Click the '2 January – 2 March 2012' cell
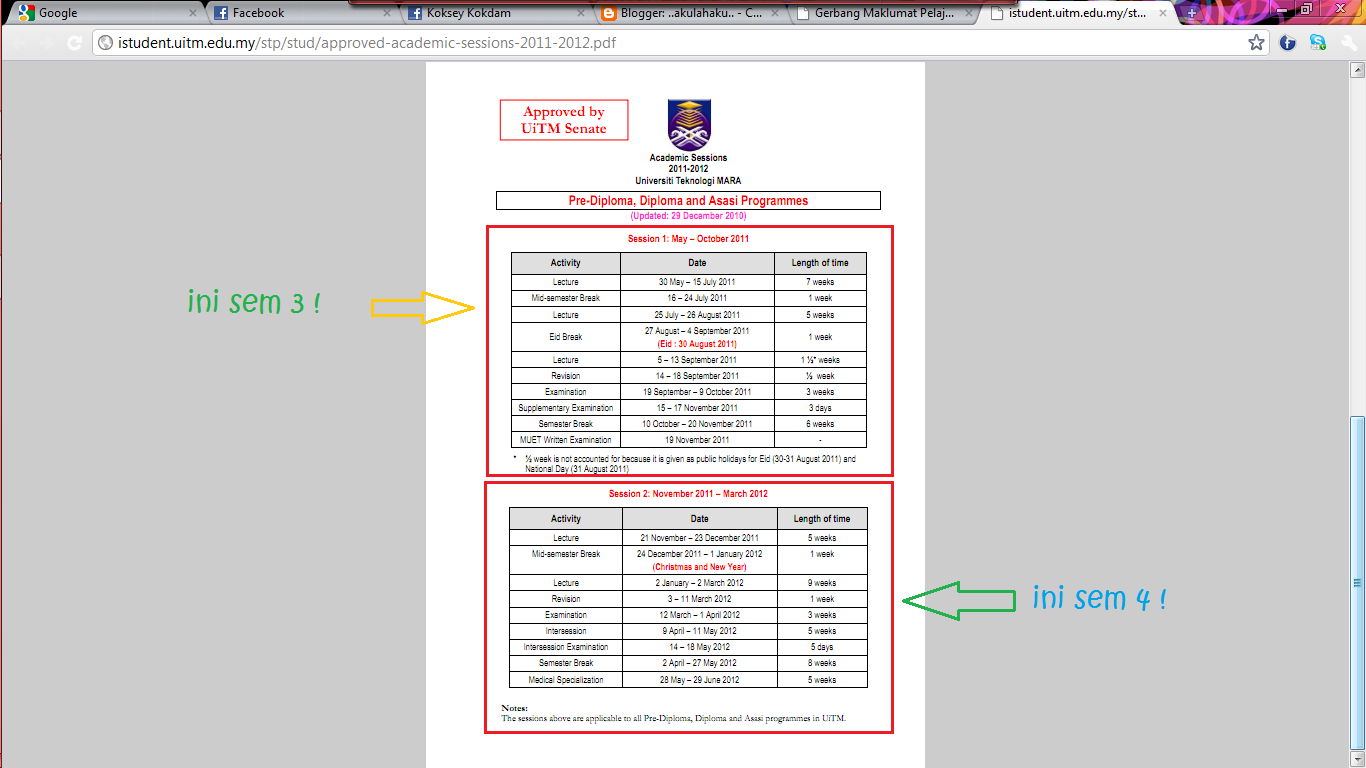The width and height of the screenshot is (1366, 768). pos(699,583)
